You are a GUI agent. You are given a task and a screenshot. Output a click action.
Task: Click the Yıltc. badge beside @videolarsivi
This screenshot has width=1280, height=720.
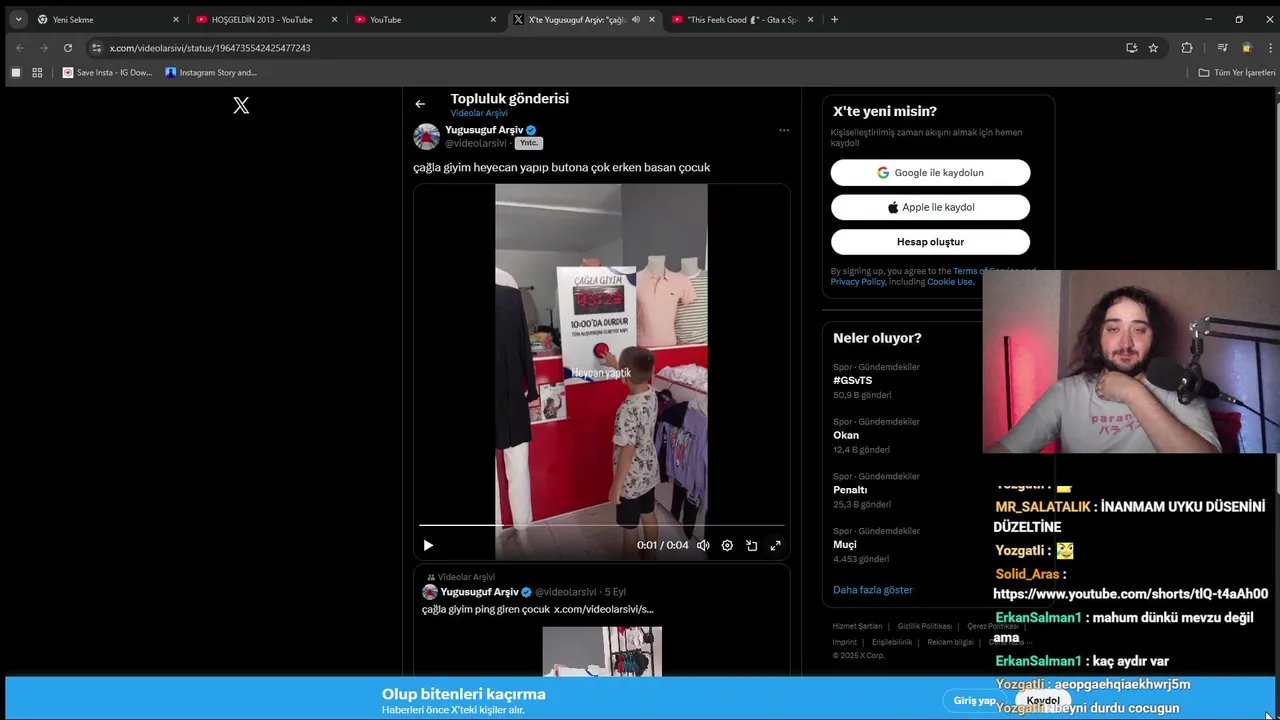pos(529,143)
